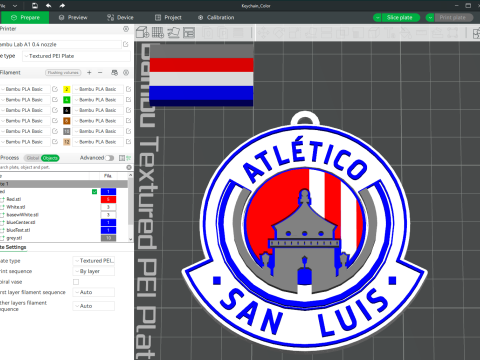Edit the printer preset
Image resolution: width=480 pixels, height=360 pixels.
126,44
